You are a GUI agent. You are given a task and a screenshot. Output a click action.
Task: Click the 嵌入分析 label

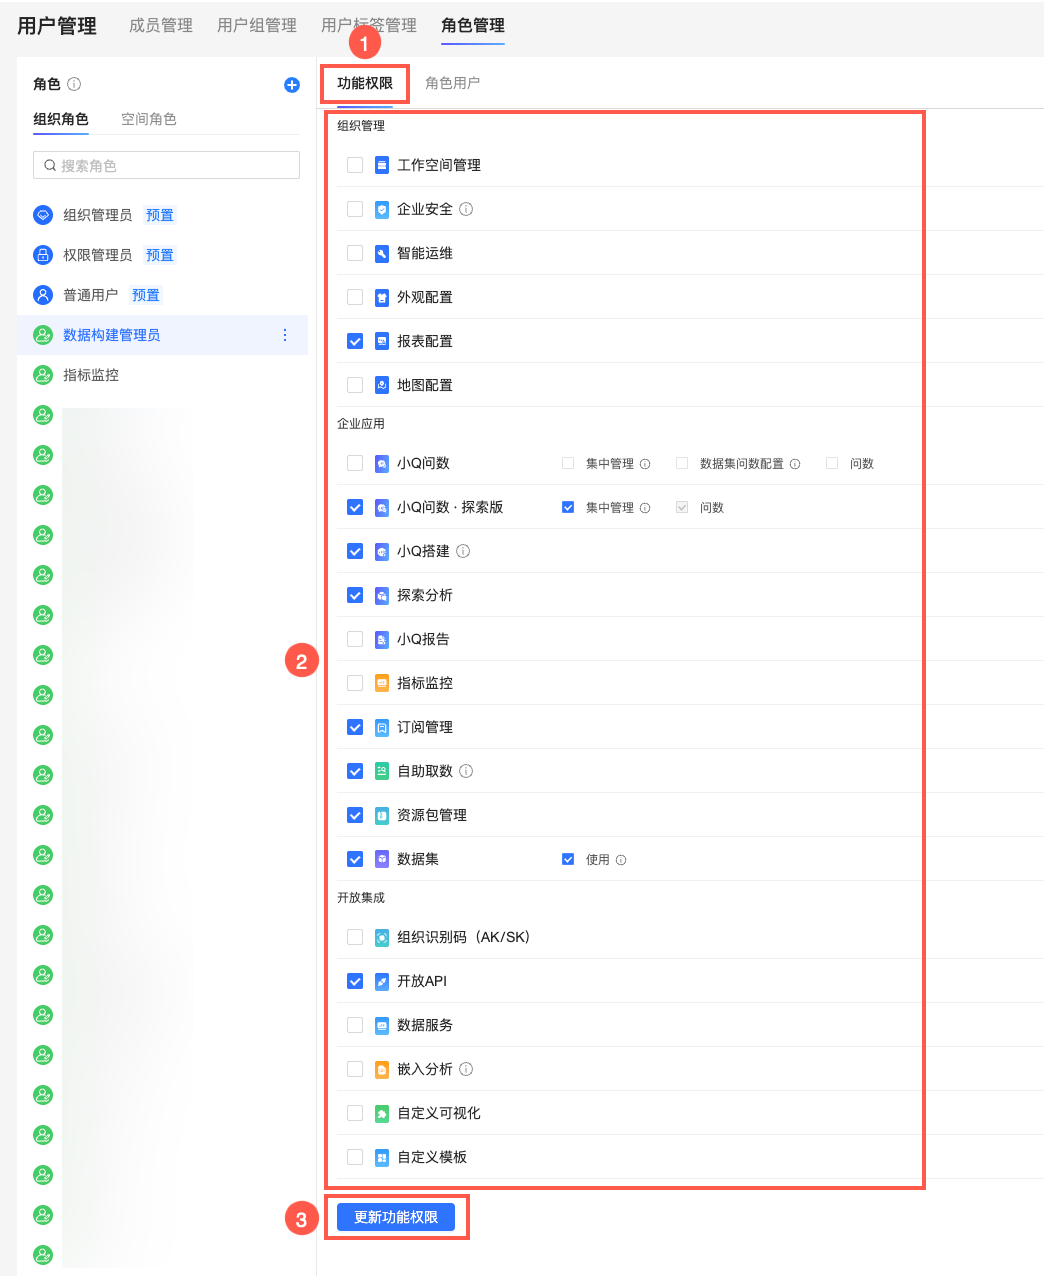tap(425, 1069)
